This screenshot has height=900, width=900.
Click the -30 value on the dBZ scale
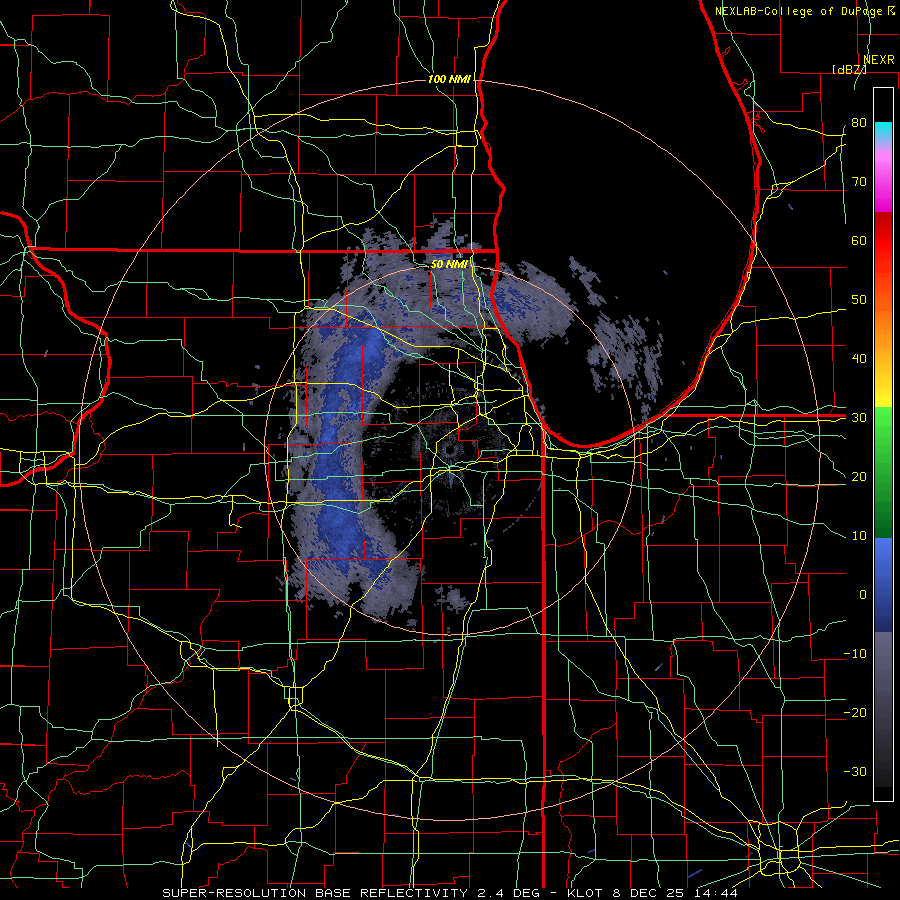(855, 772)
